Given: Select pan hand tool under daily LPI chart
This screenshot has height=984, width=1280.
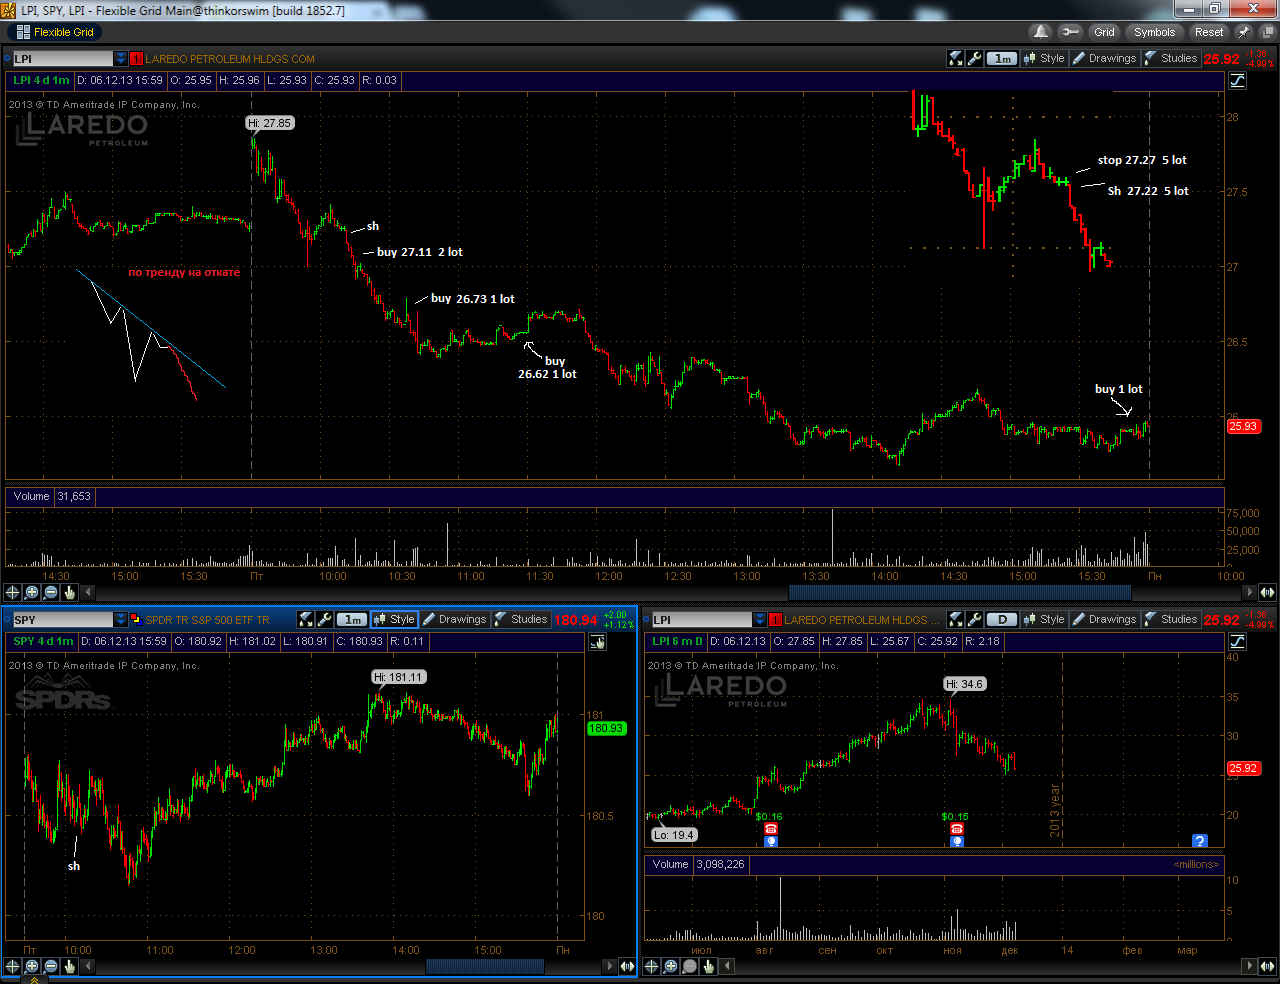Looking at the screenshot, I should (708, 966).
